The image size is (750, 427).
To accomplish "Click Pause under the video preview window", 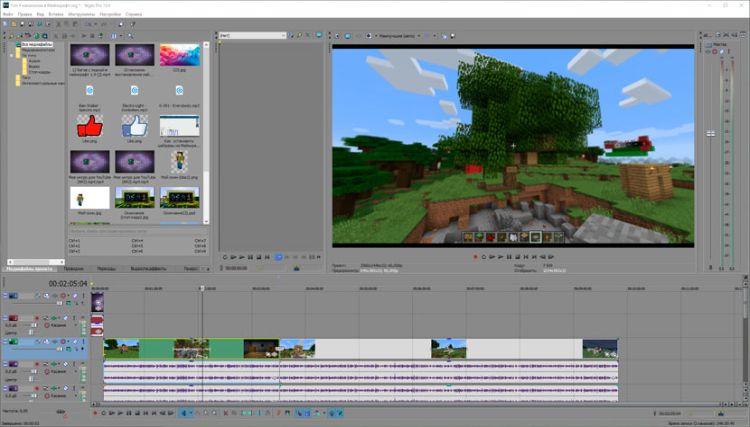I will (509, 257).
